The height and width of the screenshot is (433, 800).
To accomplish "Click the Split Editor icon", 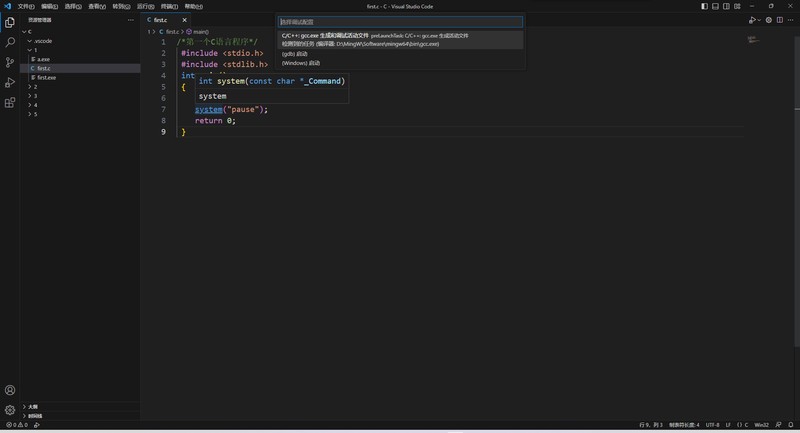I will 780,20.
